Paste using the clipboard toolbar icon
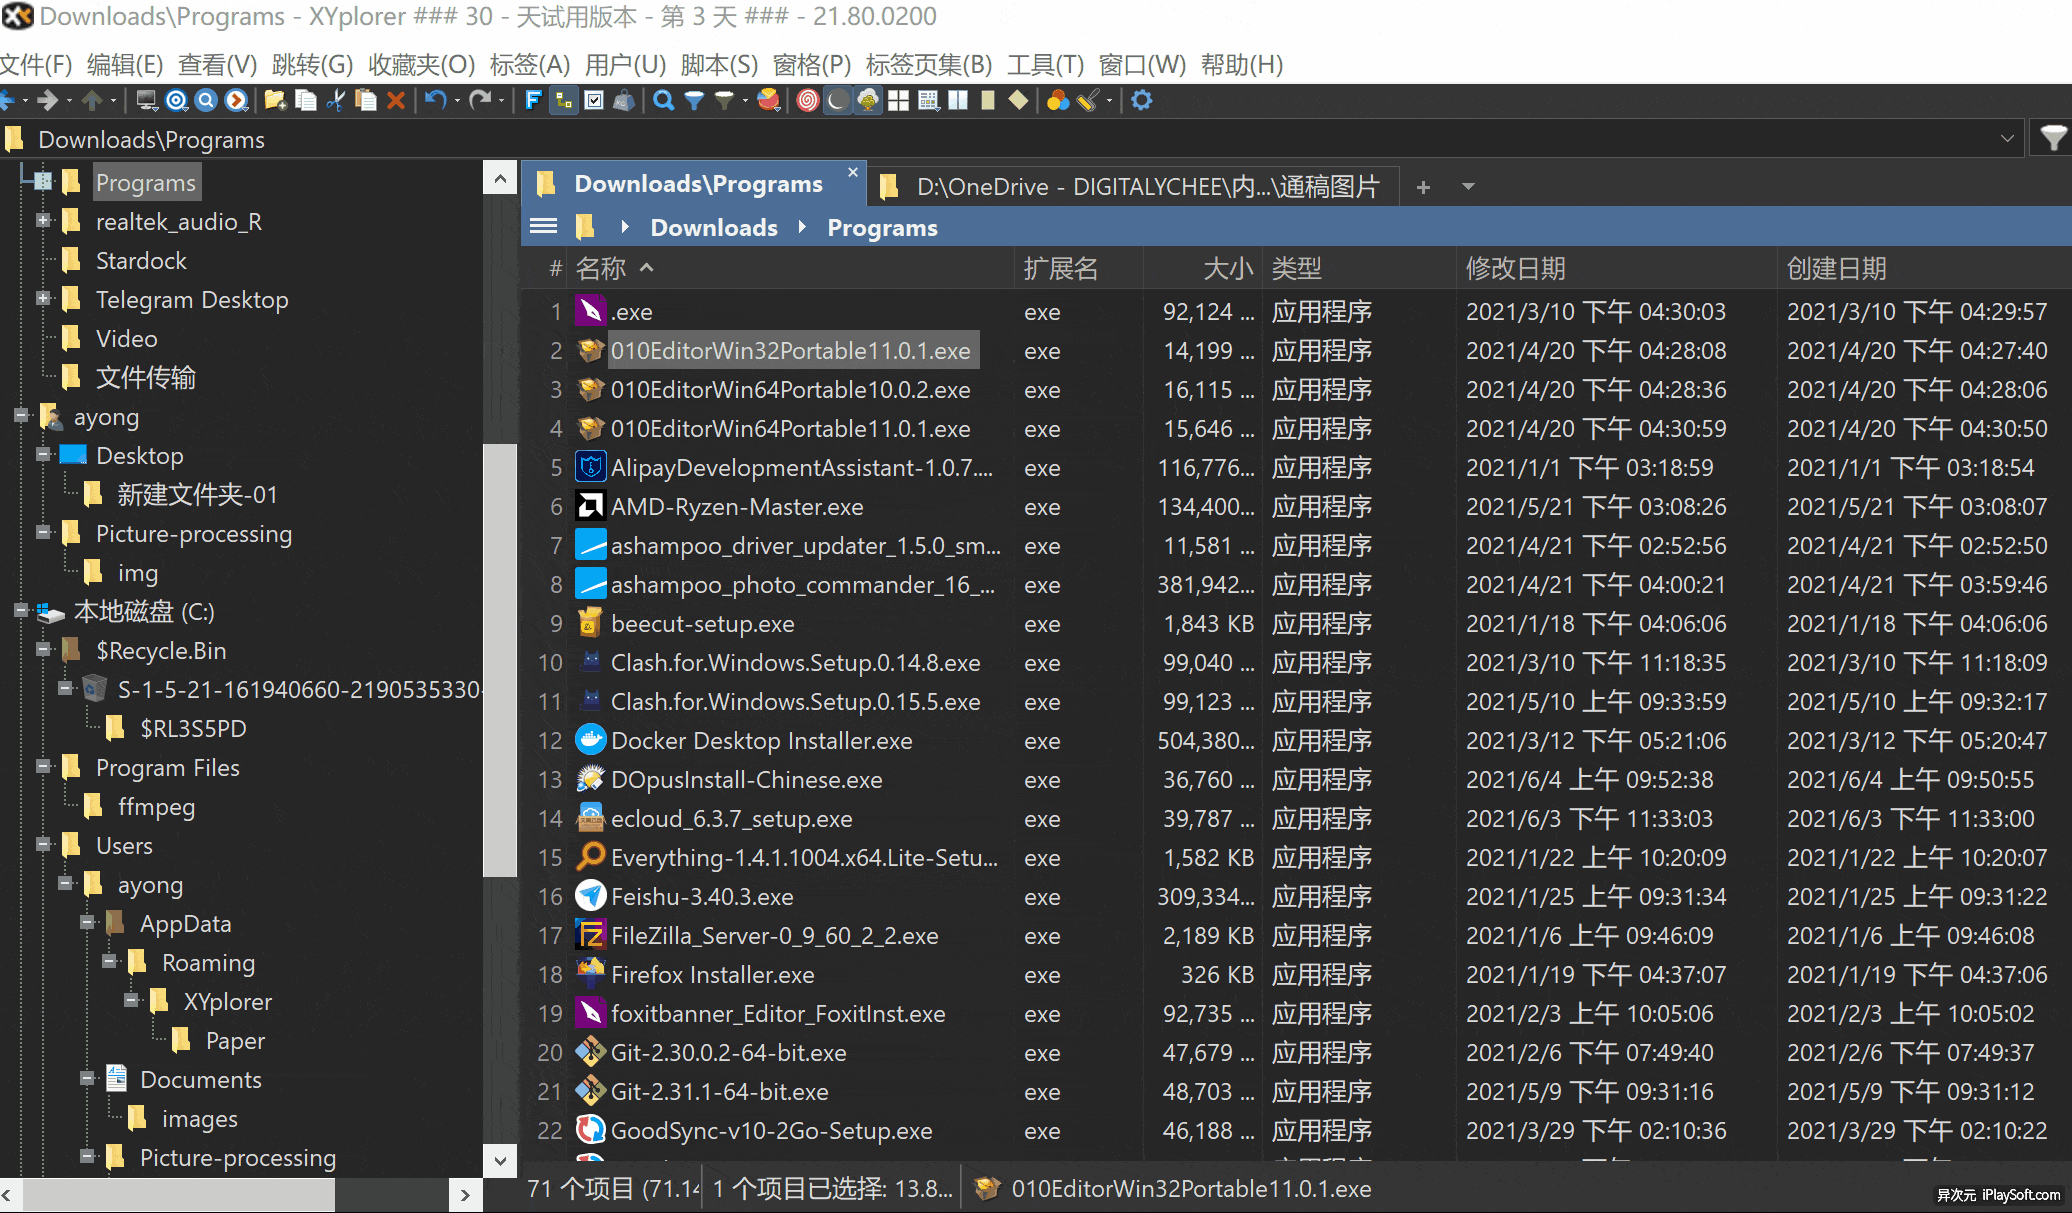The width and height of the screenshot is (2072, 1213). click(x=366, y=100)
